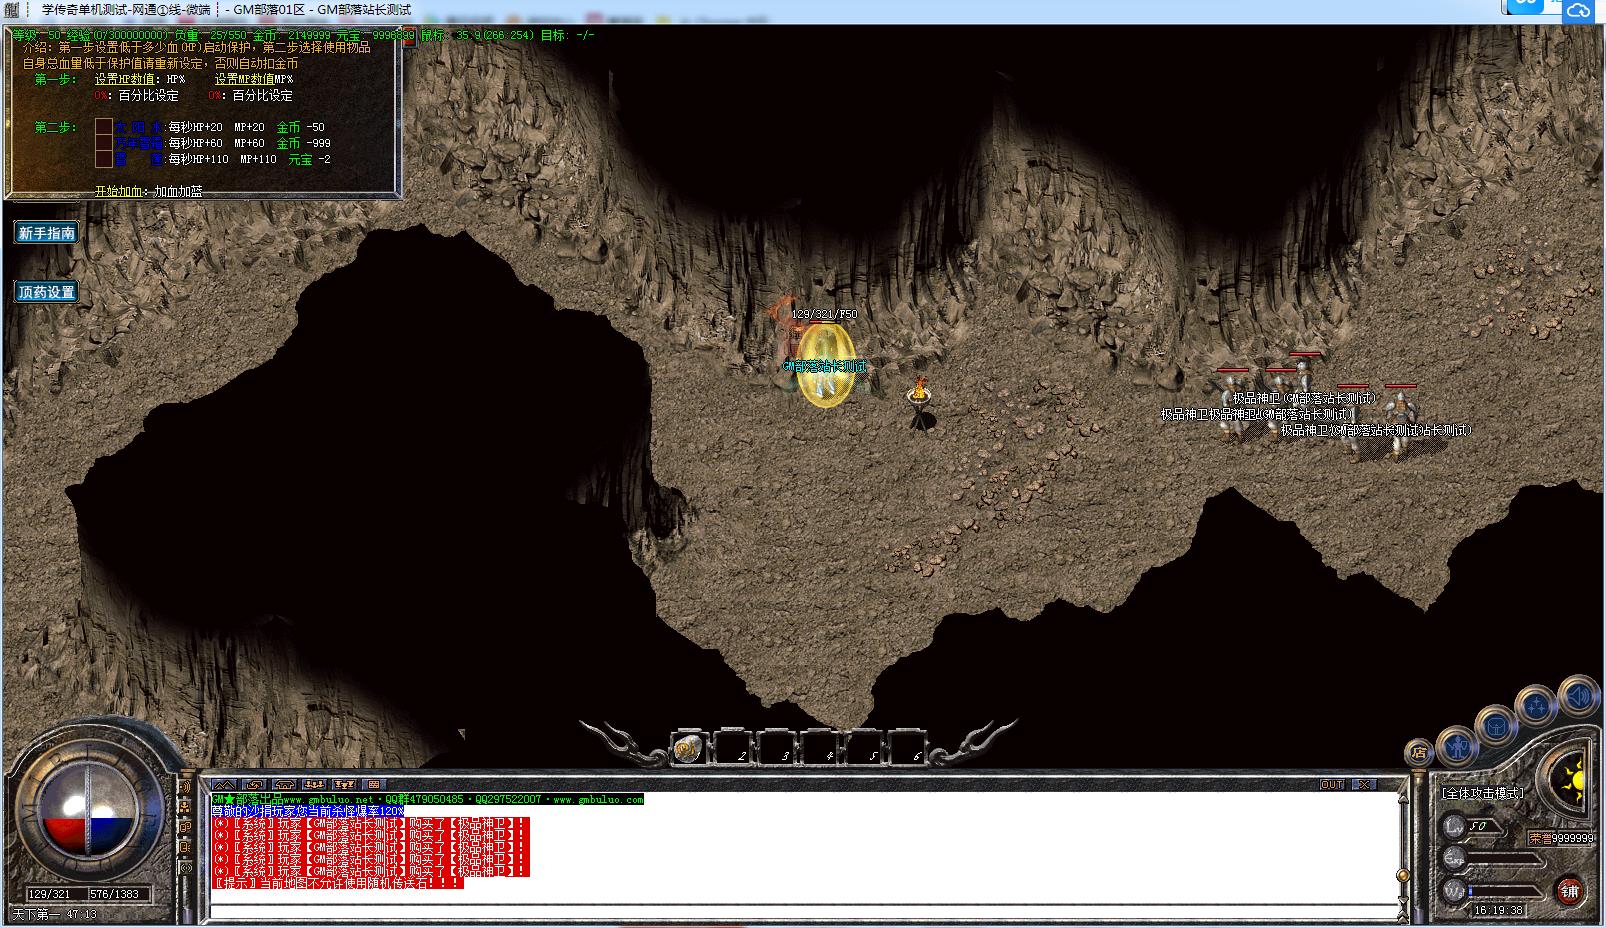Open the red 铺 store button
Screen dimensions: 1606x928
(1569, 890)
